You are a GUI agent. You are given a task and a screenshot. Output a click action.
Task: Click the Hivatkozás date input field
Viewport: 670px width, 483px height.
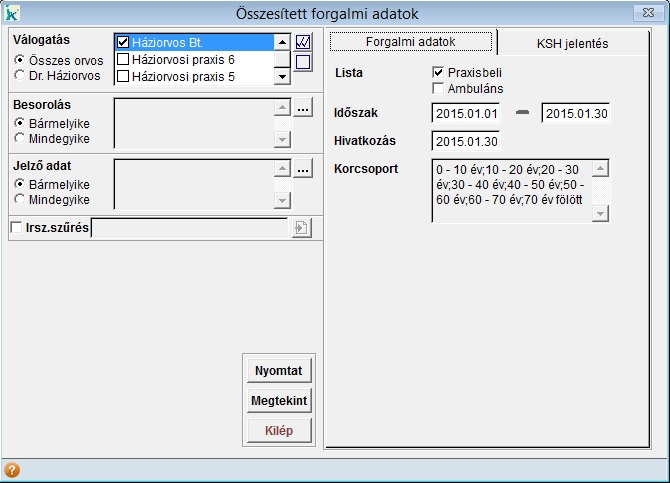(x=465, y=141)
